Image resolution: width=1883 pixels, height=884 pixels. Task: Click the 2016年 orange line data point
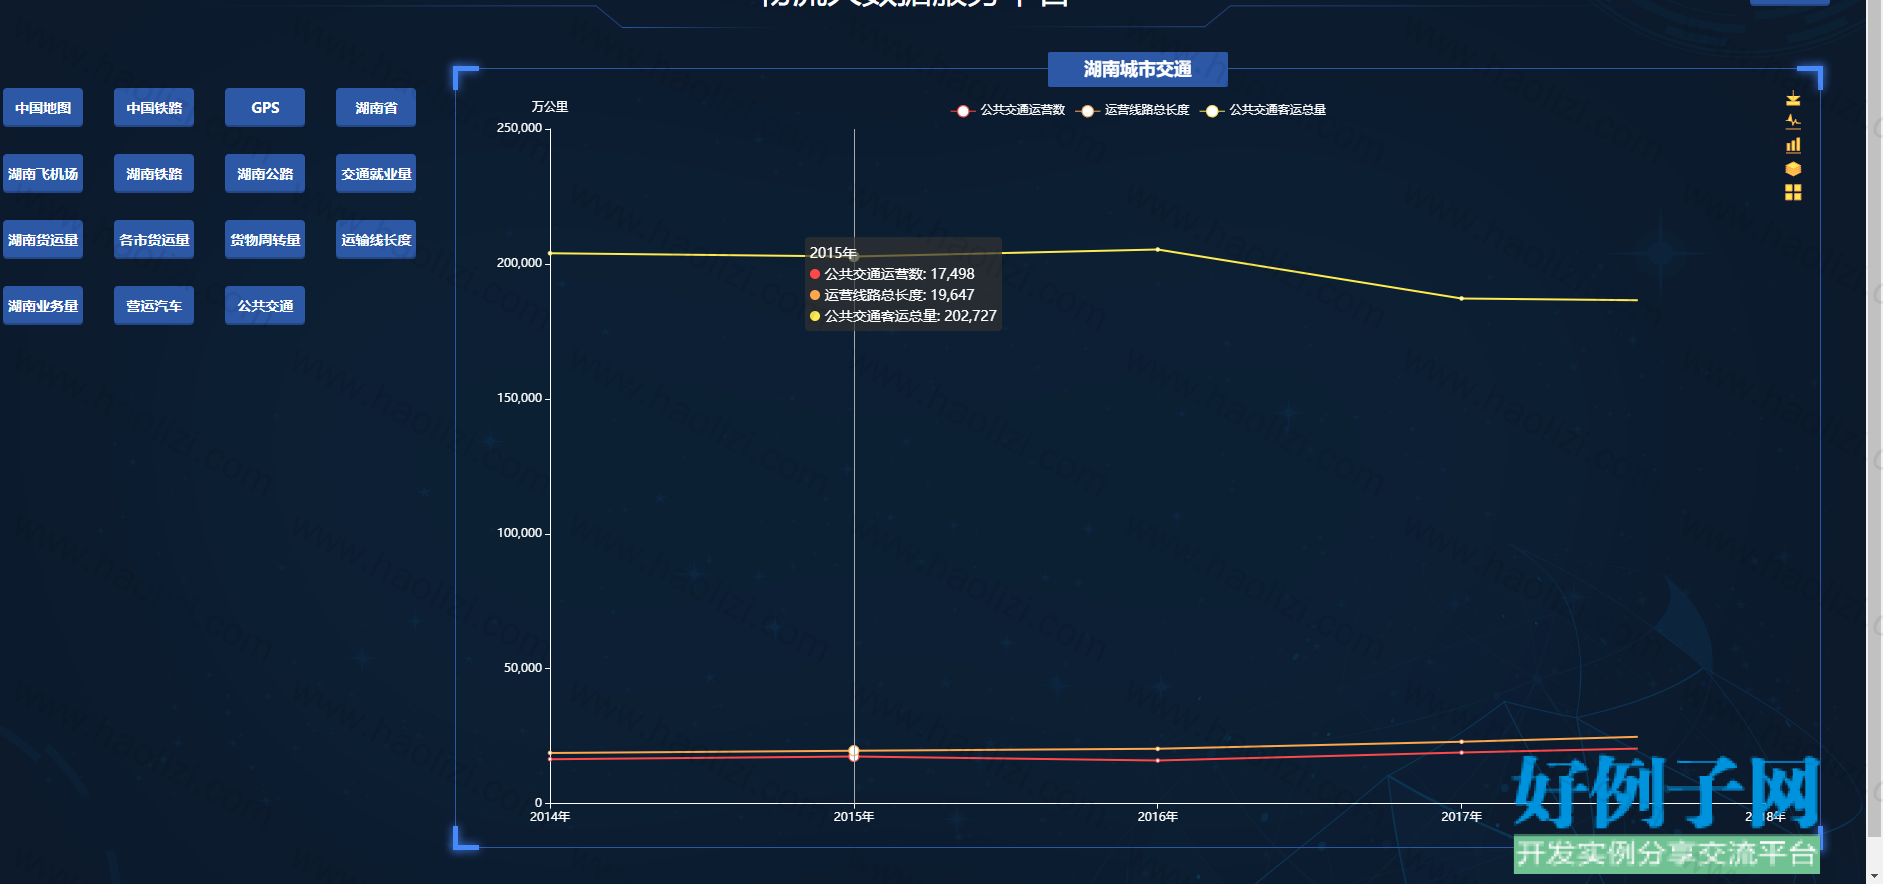1158,749
